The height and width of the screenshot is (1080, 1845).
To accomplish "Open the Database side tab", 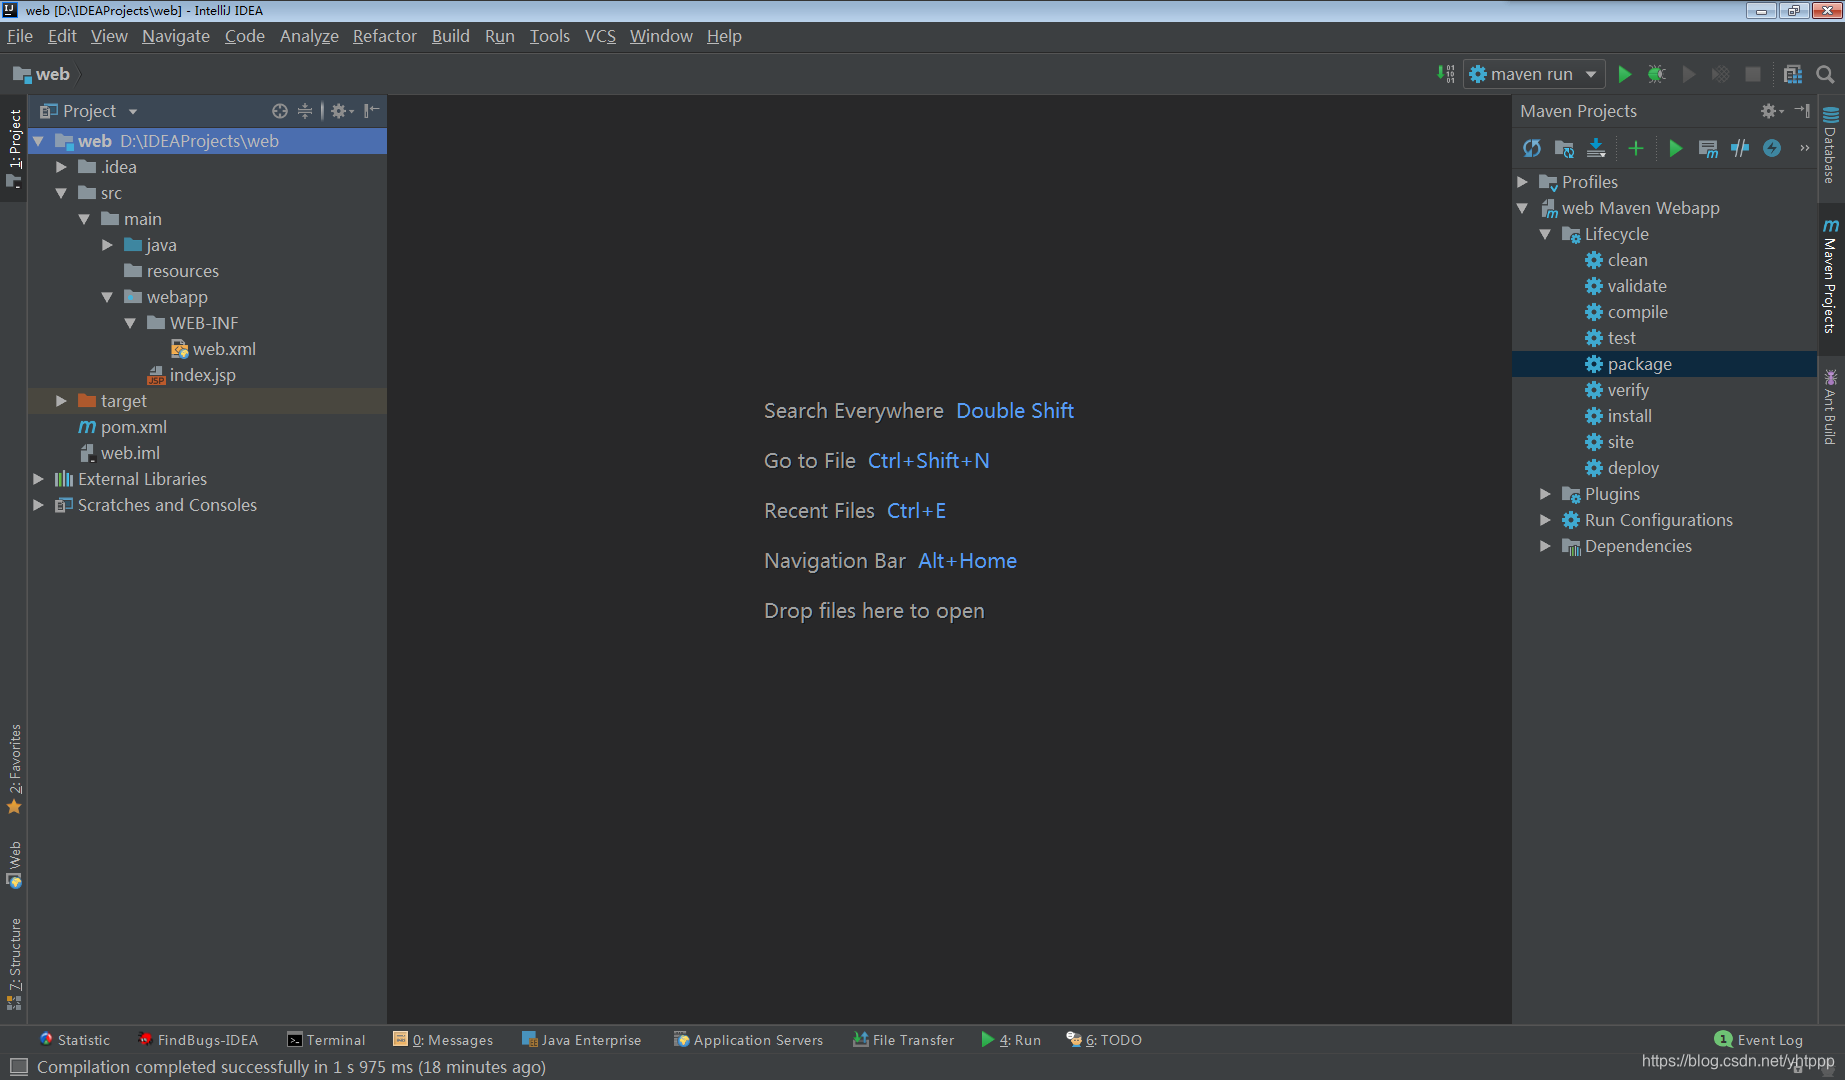I will coord(1831,146).
